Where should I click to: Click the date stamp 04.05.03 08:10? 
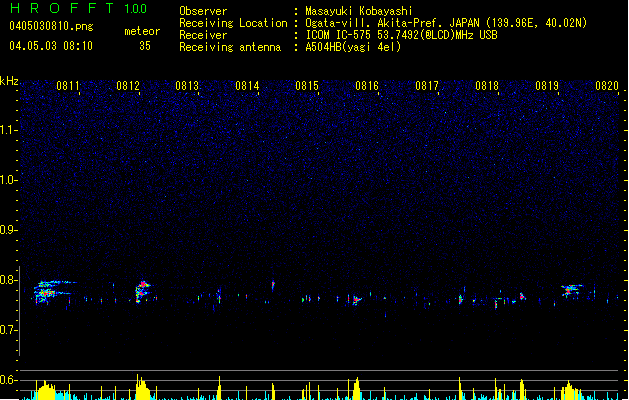51,46
